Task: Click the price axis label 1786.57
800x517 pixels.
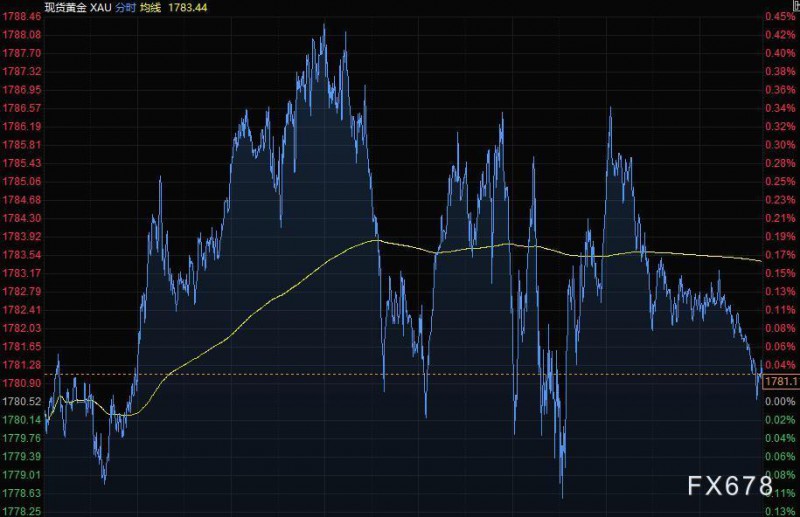Action: point(21,108)
